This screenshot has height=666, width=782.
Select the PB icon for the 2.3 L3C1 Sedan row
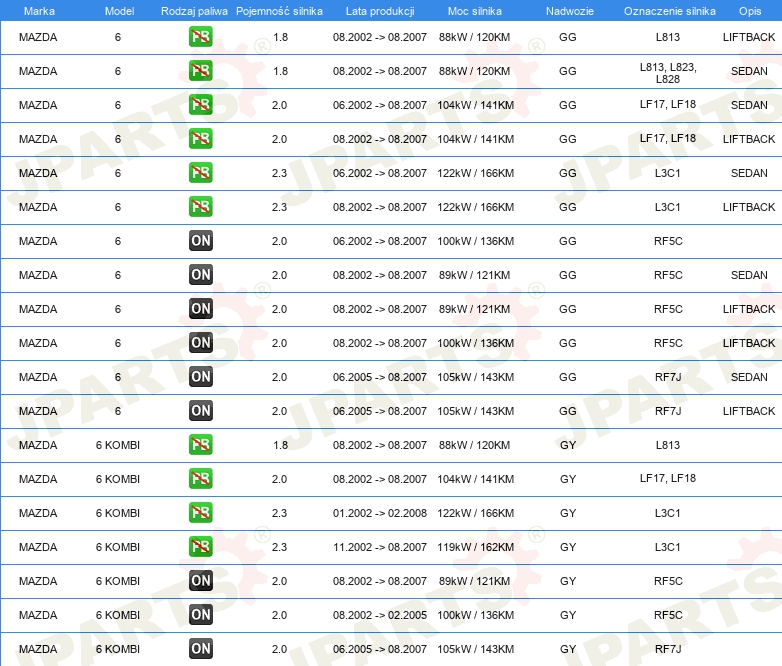pos(200,173)
